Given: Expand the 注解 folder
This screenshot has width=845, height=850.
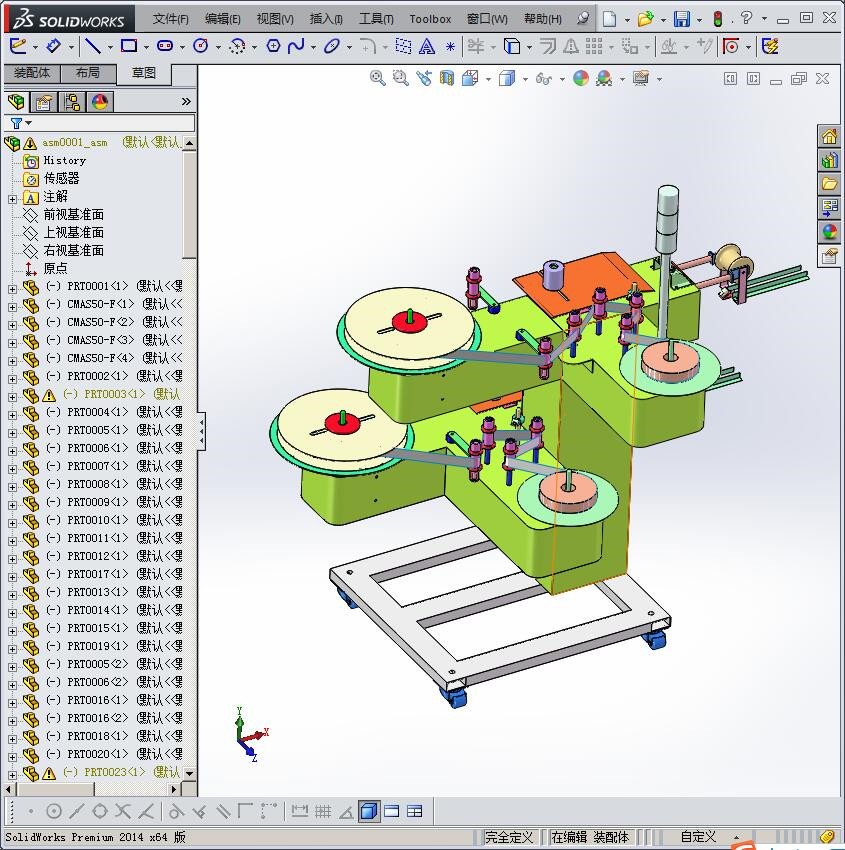Looking at the screenshot, I should pyautogui.click(x=12, y=199).
